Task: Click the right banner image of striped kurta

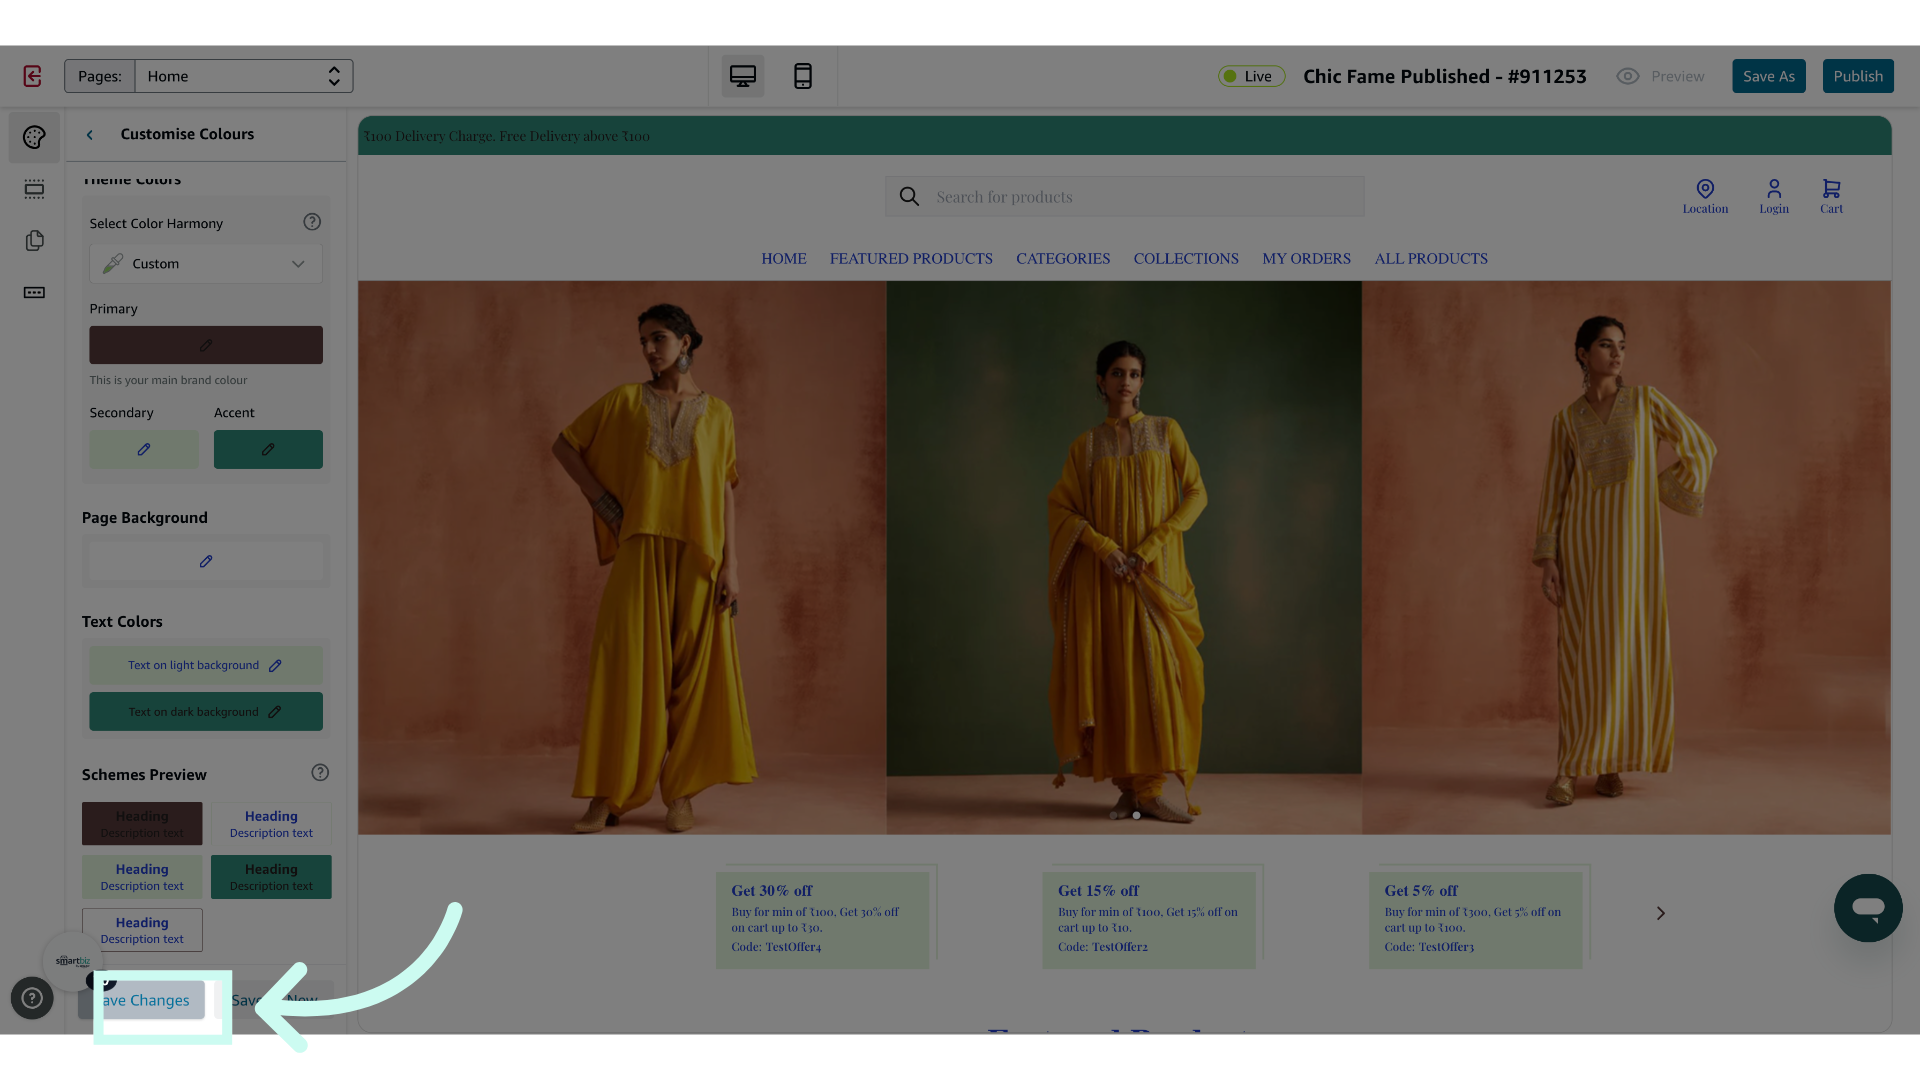Action: (1626, 558)
